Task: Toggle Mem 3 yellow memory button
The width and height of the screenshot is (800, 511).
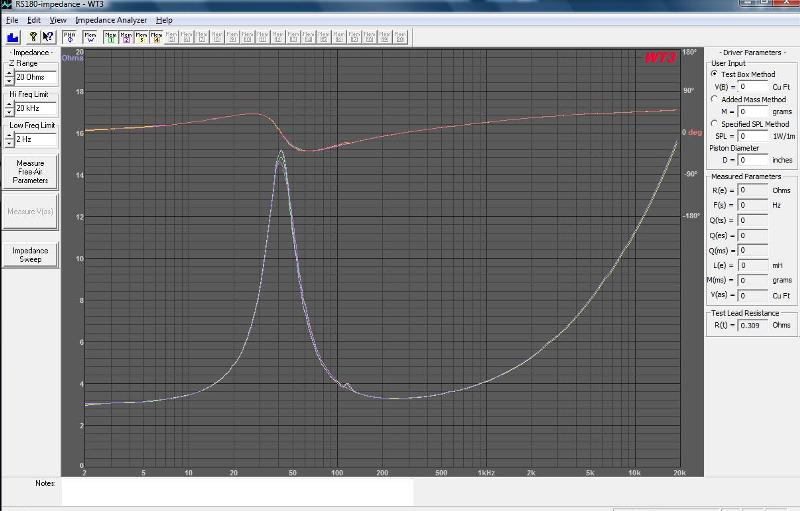Action: (x=141, y=37)
